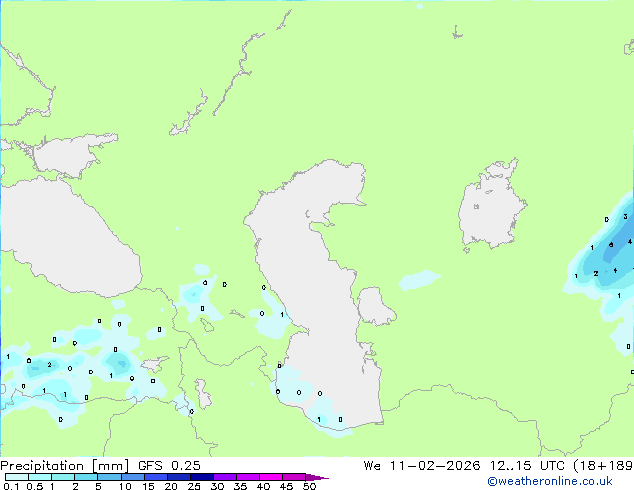
Task: Click the 0.5–1 mm legend color box
Action: pos(40,477)
